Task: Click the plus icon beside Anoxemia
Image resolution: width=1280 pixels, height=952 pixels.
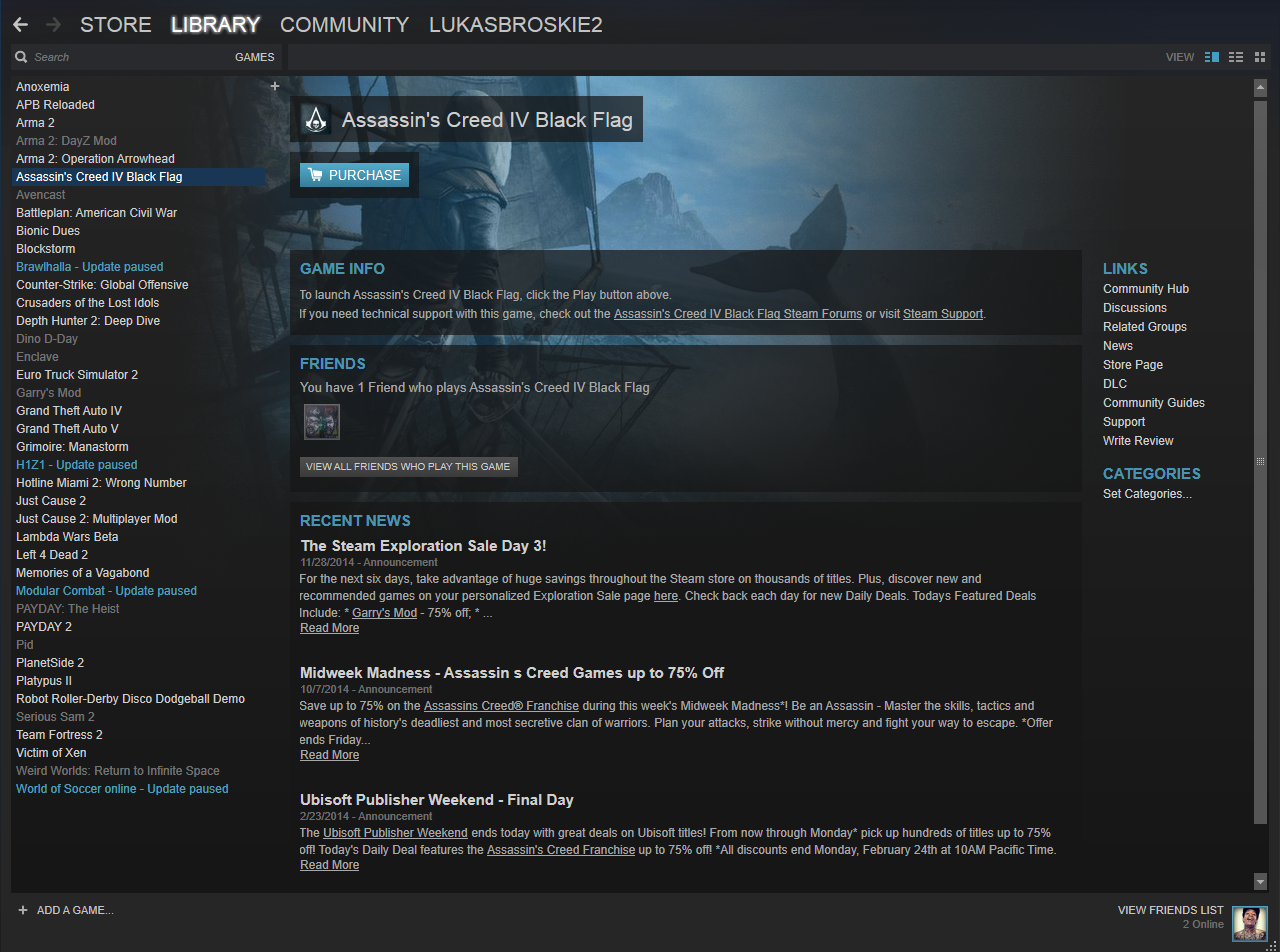Action: pos(275,86)
